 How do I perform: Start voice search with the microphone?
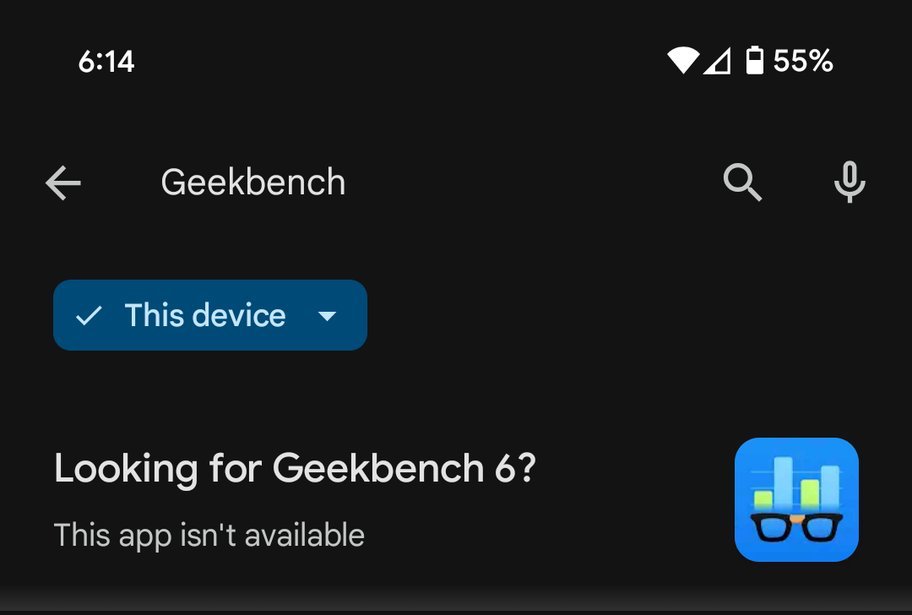849,183
